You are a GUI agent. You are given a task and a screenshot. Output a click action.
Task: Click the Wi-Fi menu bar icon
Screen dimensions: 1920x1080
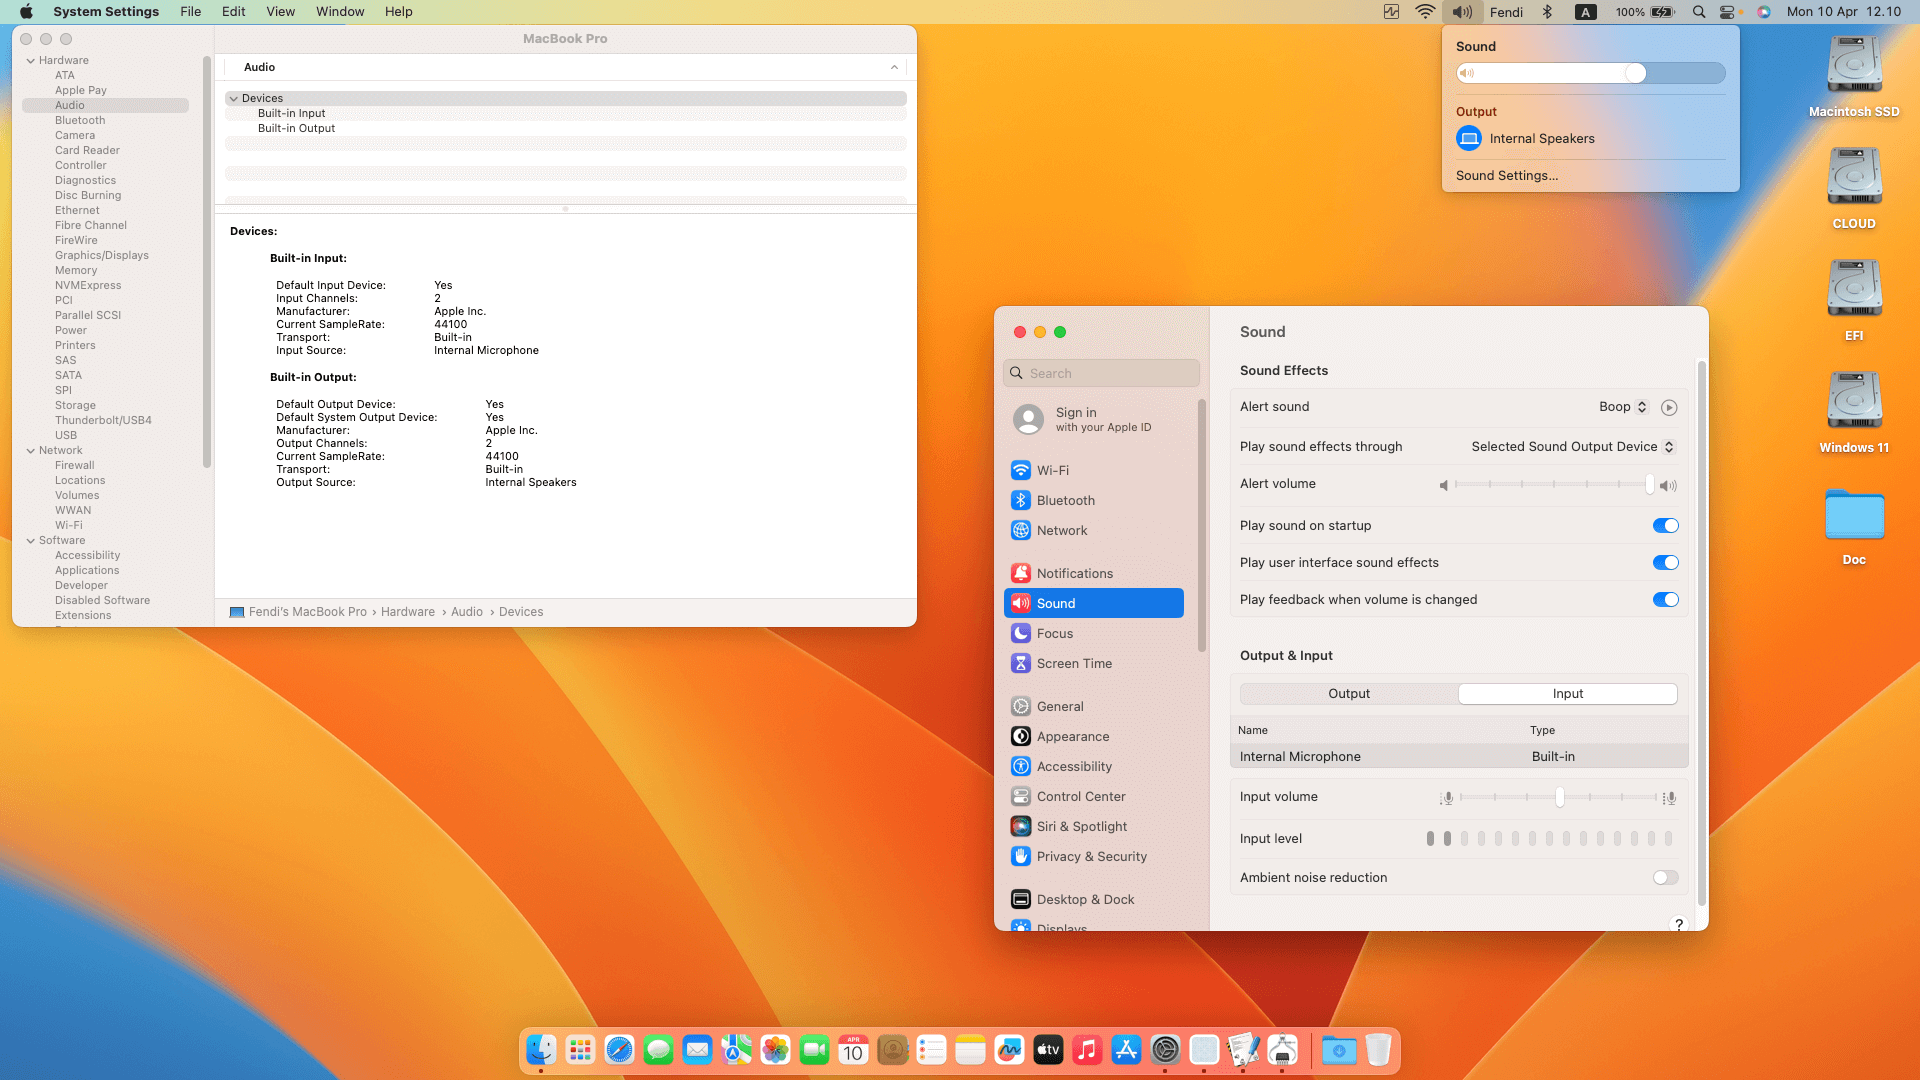[x=1425, y=12]
